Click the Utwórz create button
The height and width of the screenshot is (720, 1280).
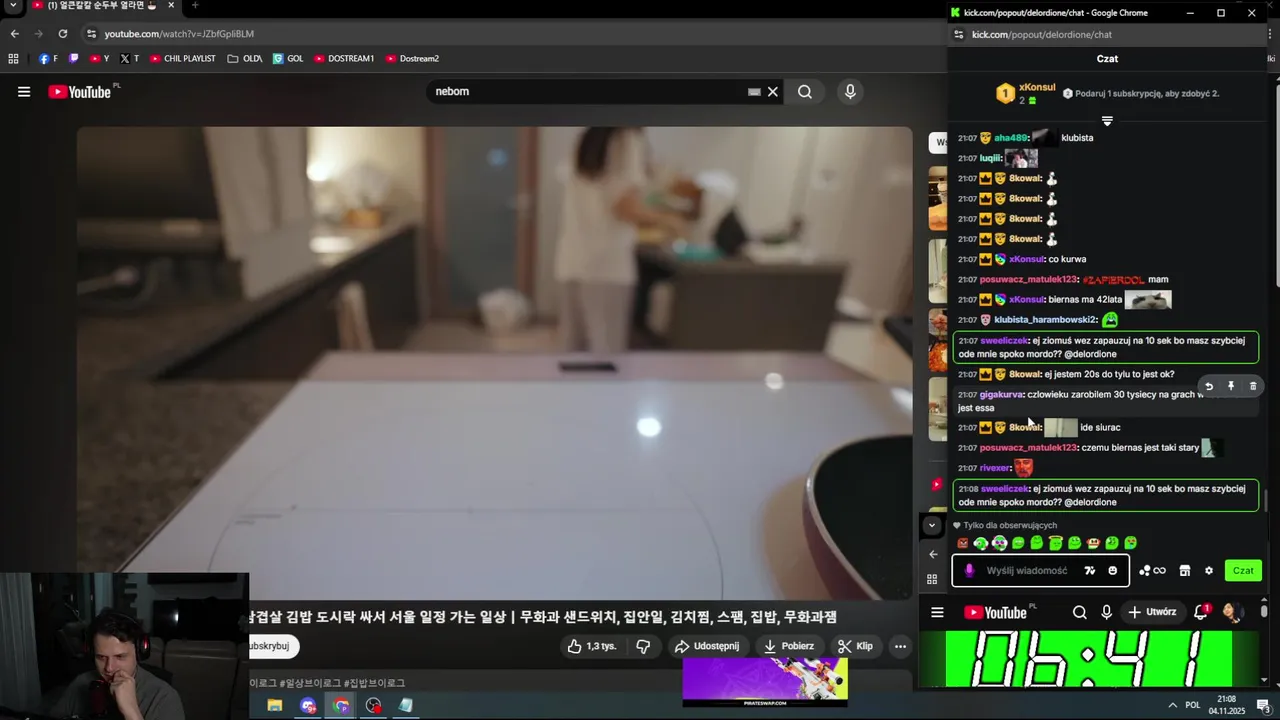[x=1152, y=612]
